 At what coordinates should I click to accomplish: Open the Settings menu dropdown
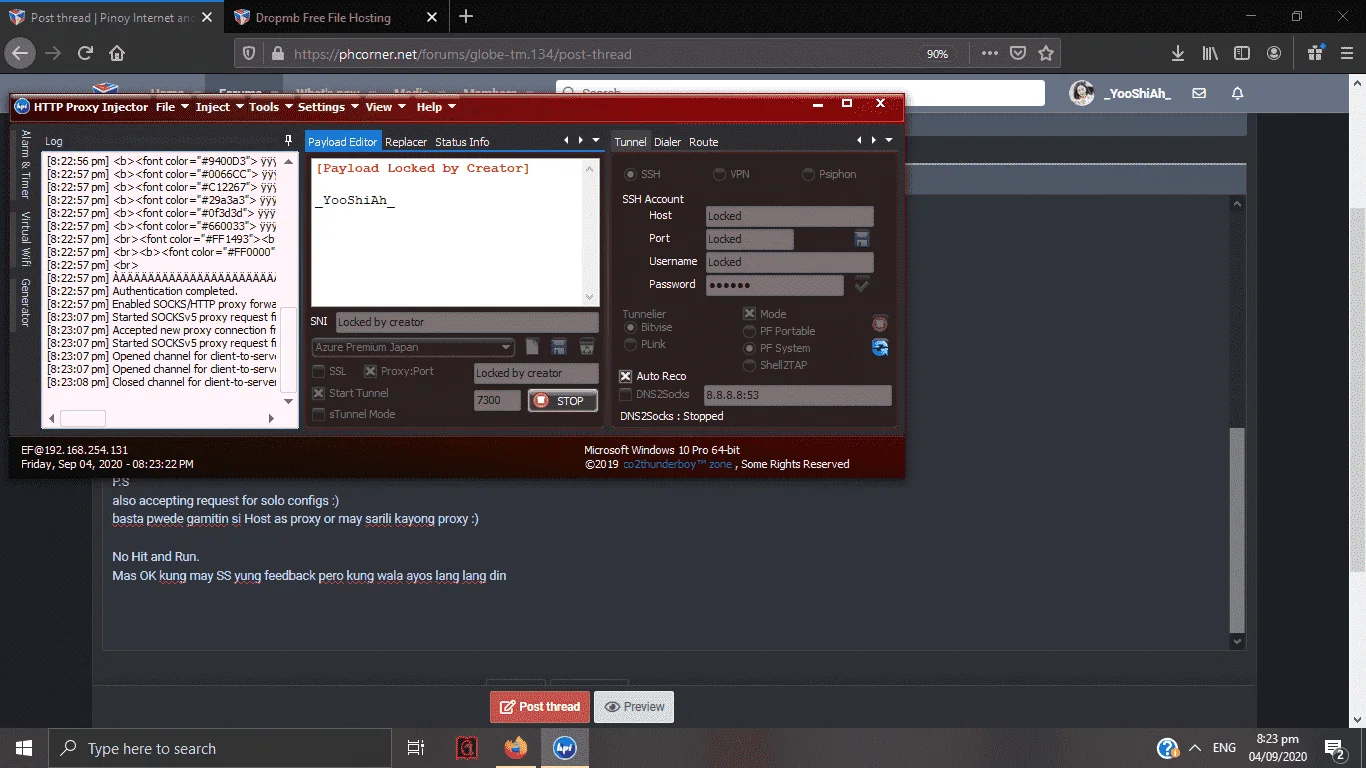(x=329, y=107)
